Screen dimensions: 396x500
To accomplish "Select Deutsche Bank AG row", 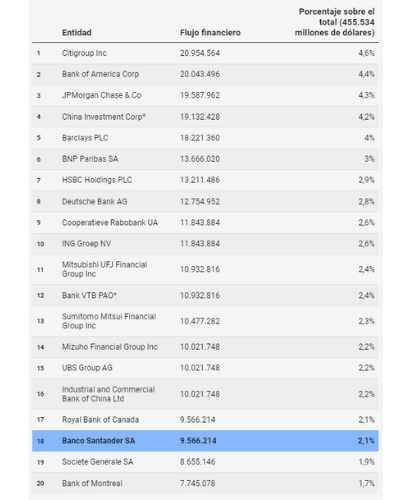I will [x=205, y=202].
